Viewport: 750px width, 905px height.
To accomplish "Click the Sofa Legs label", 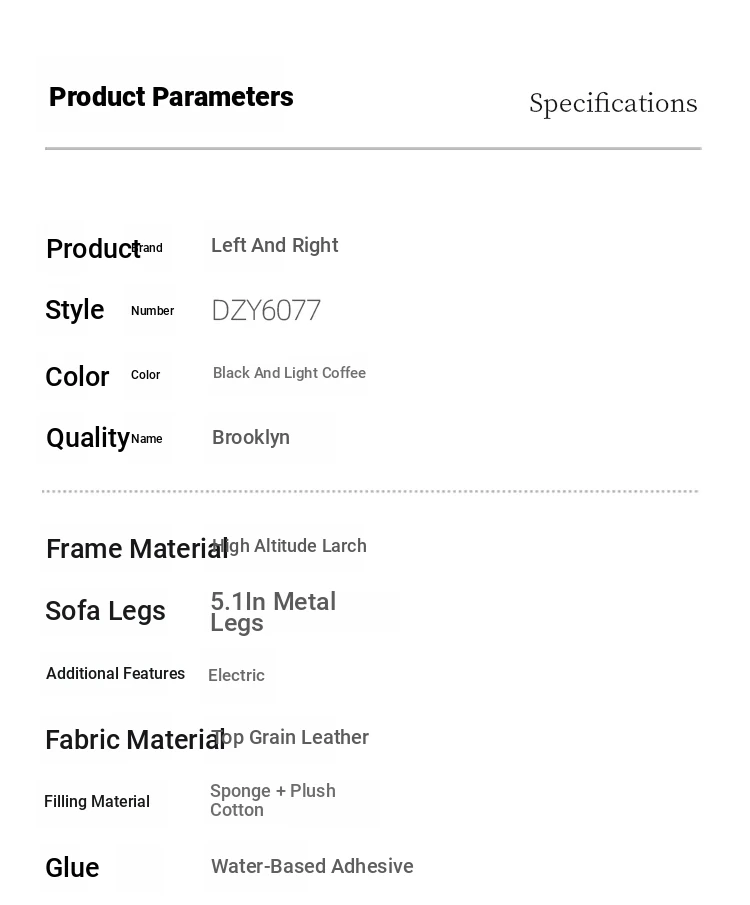I will tap(106, 611).
